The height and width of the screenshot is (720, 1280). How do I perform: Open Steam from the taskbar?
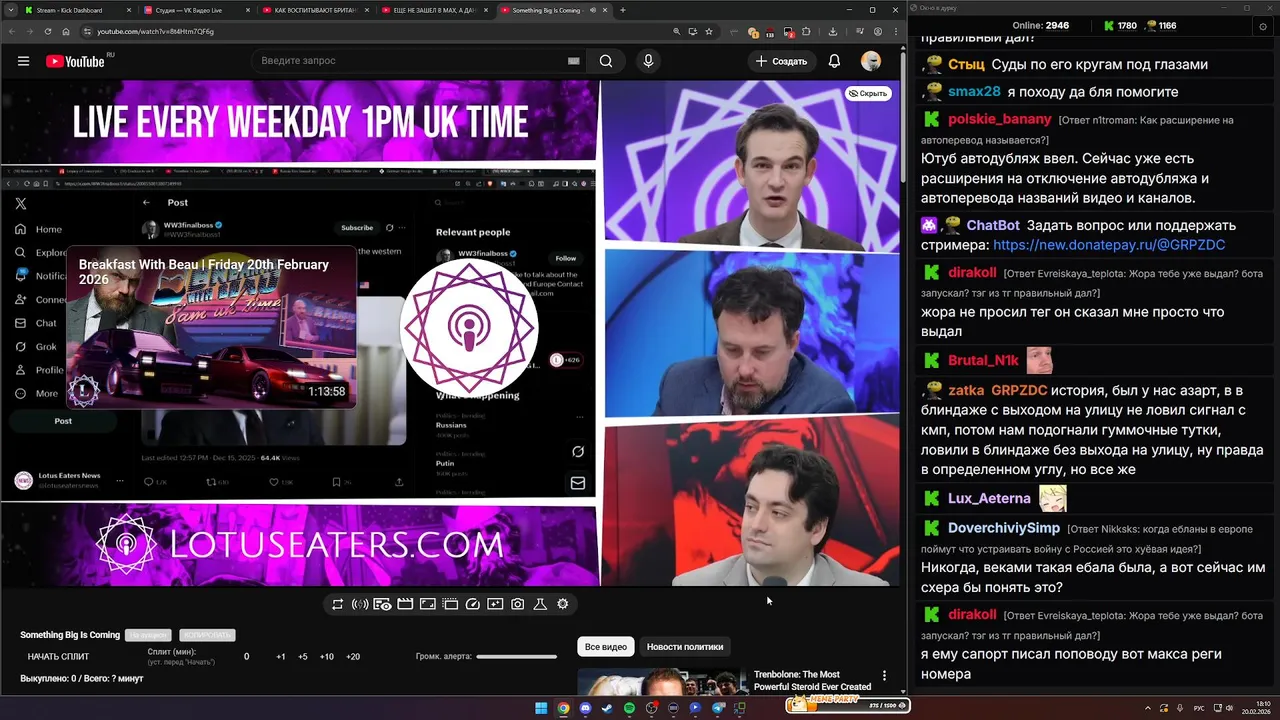point(607,708)
